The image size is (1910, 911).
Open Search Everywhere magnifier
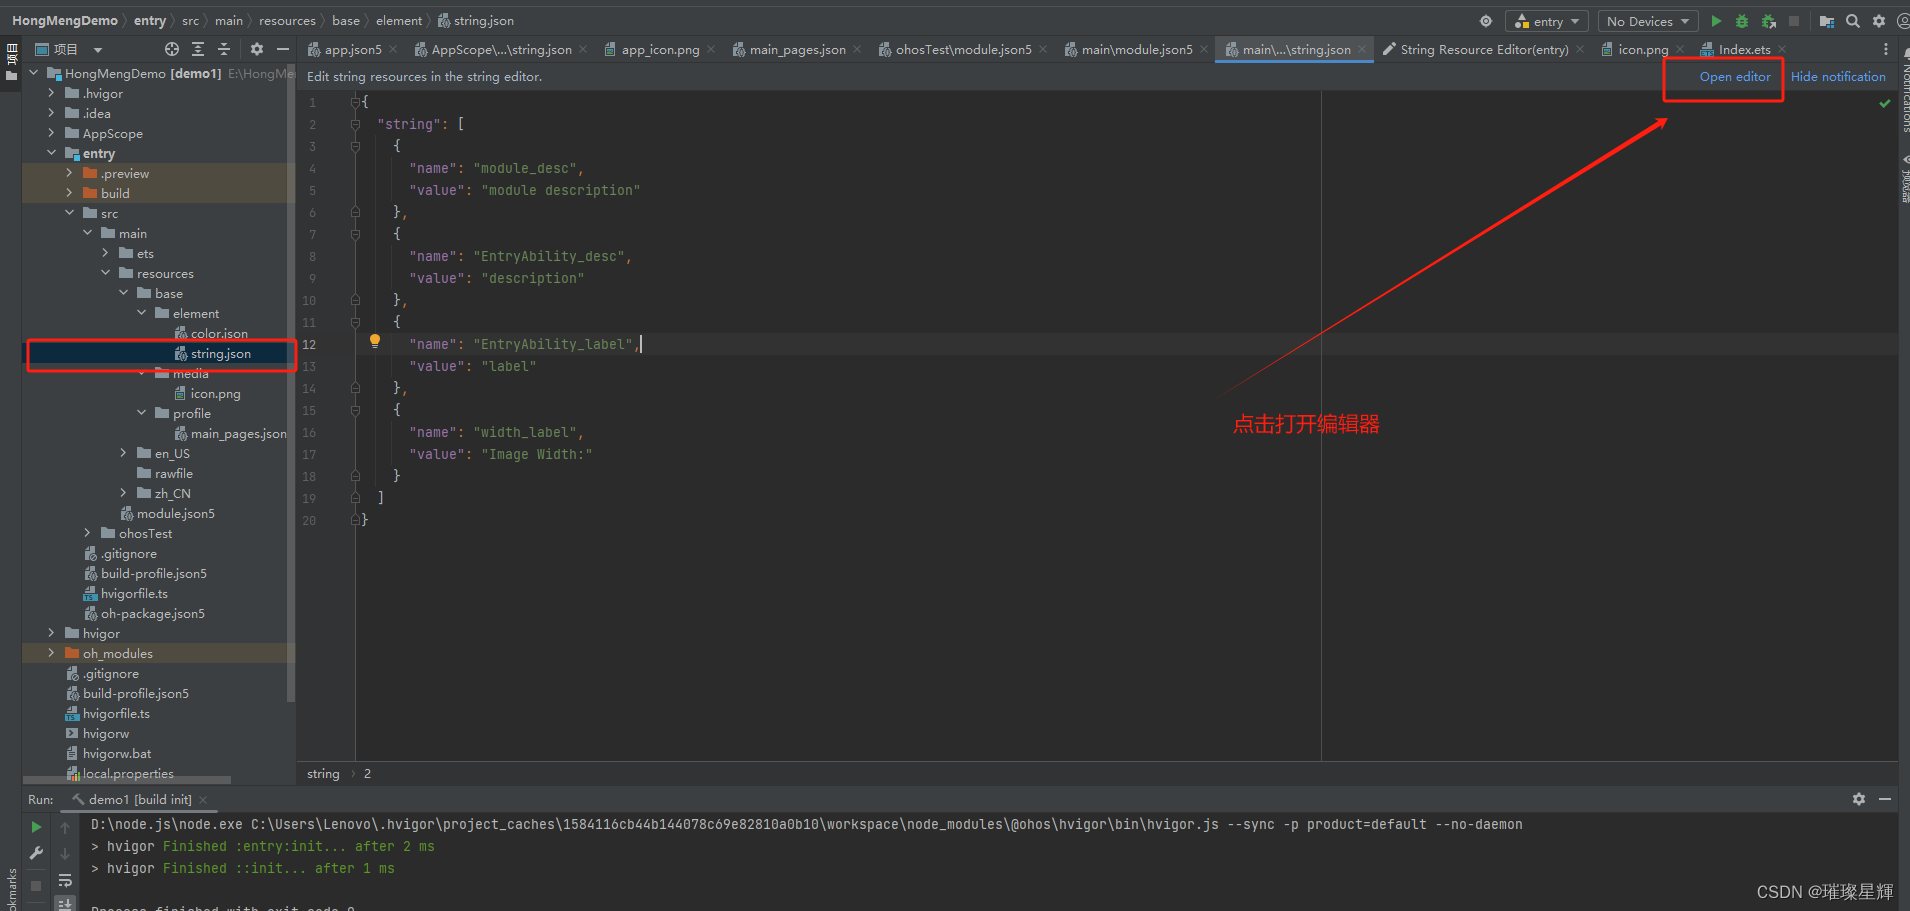pos(1853,20)
